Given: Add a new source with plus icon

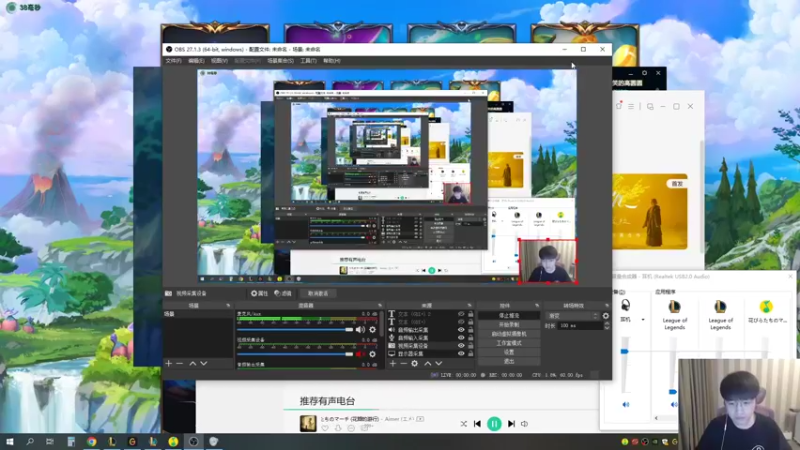Looking at the screenshot, I should 393,363.
